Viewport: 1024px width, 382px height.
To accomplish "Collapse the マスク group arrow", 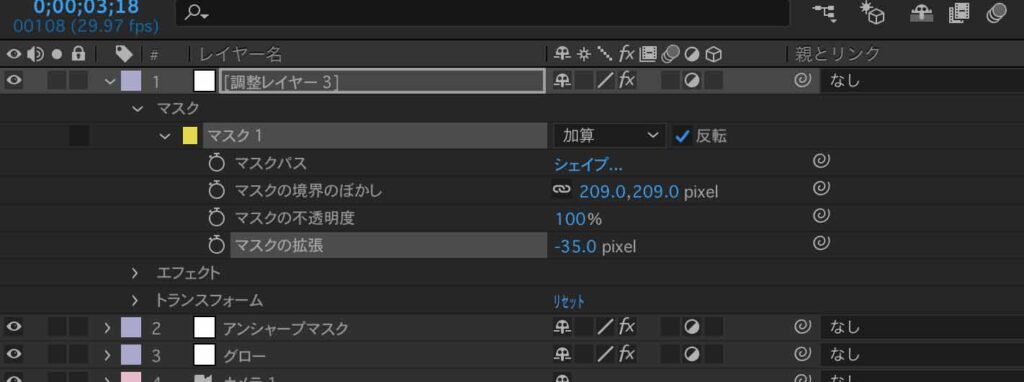I will click(x=137, y=108).
